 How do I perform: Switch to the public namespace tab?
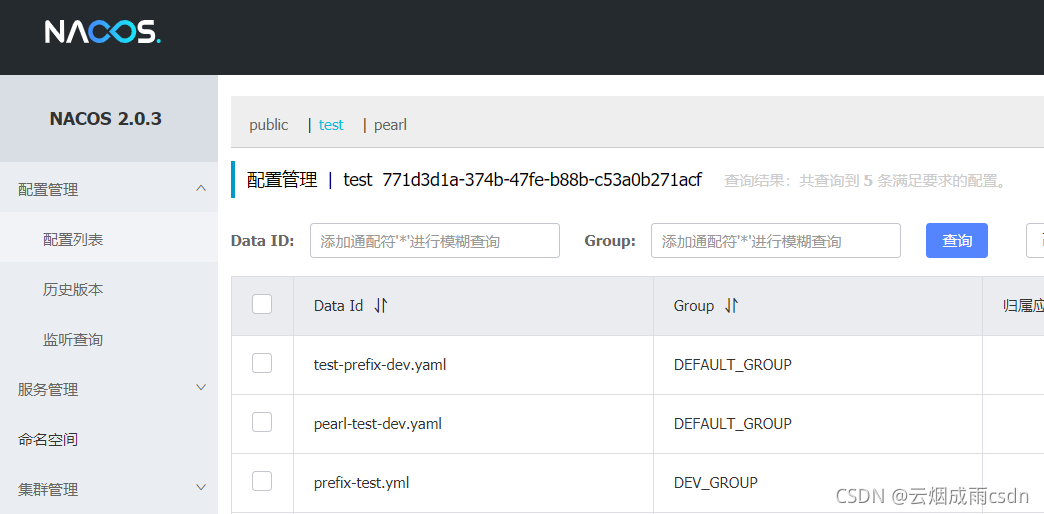tap(269, 125)
